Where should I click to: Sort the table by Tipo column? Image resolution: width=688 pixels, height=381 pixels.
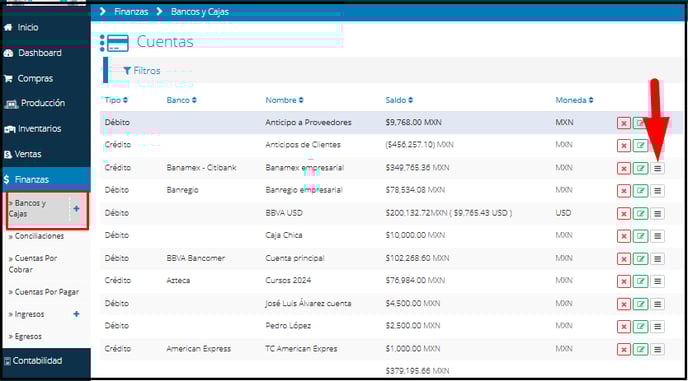[x=116, y=100]
